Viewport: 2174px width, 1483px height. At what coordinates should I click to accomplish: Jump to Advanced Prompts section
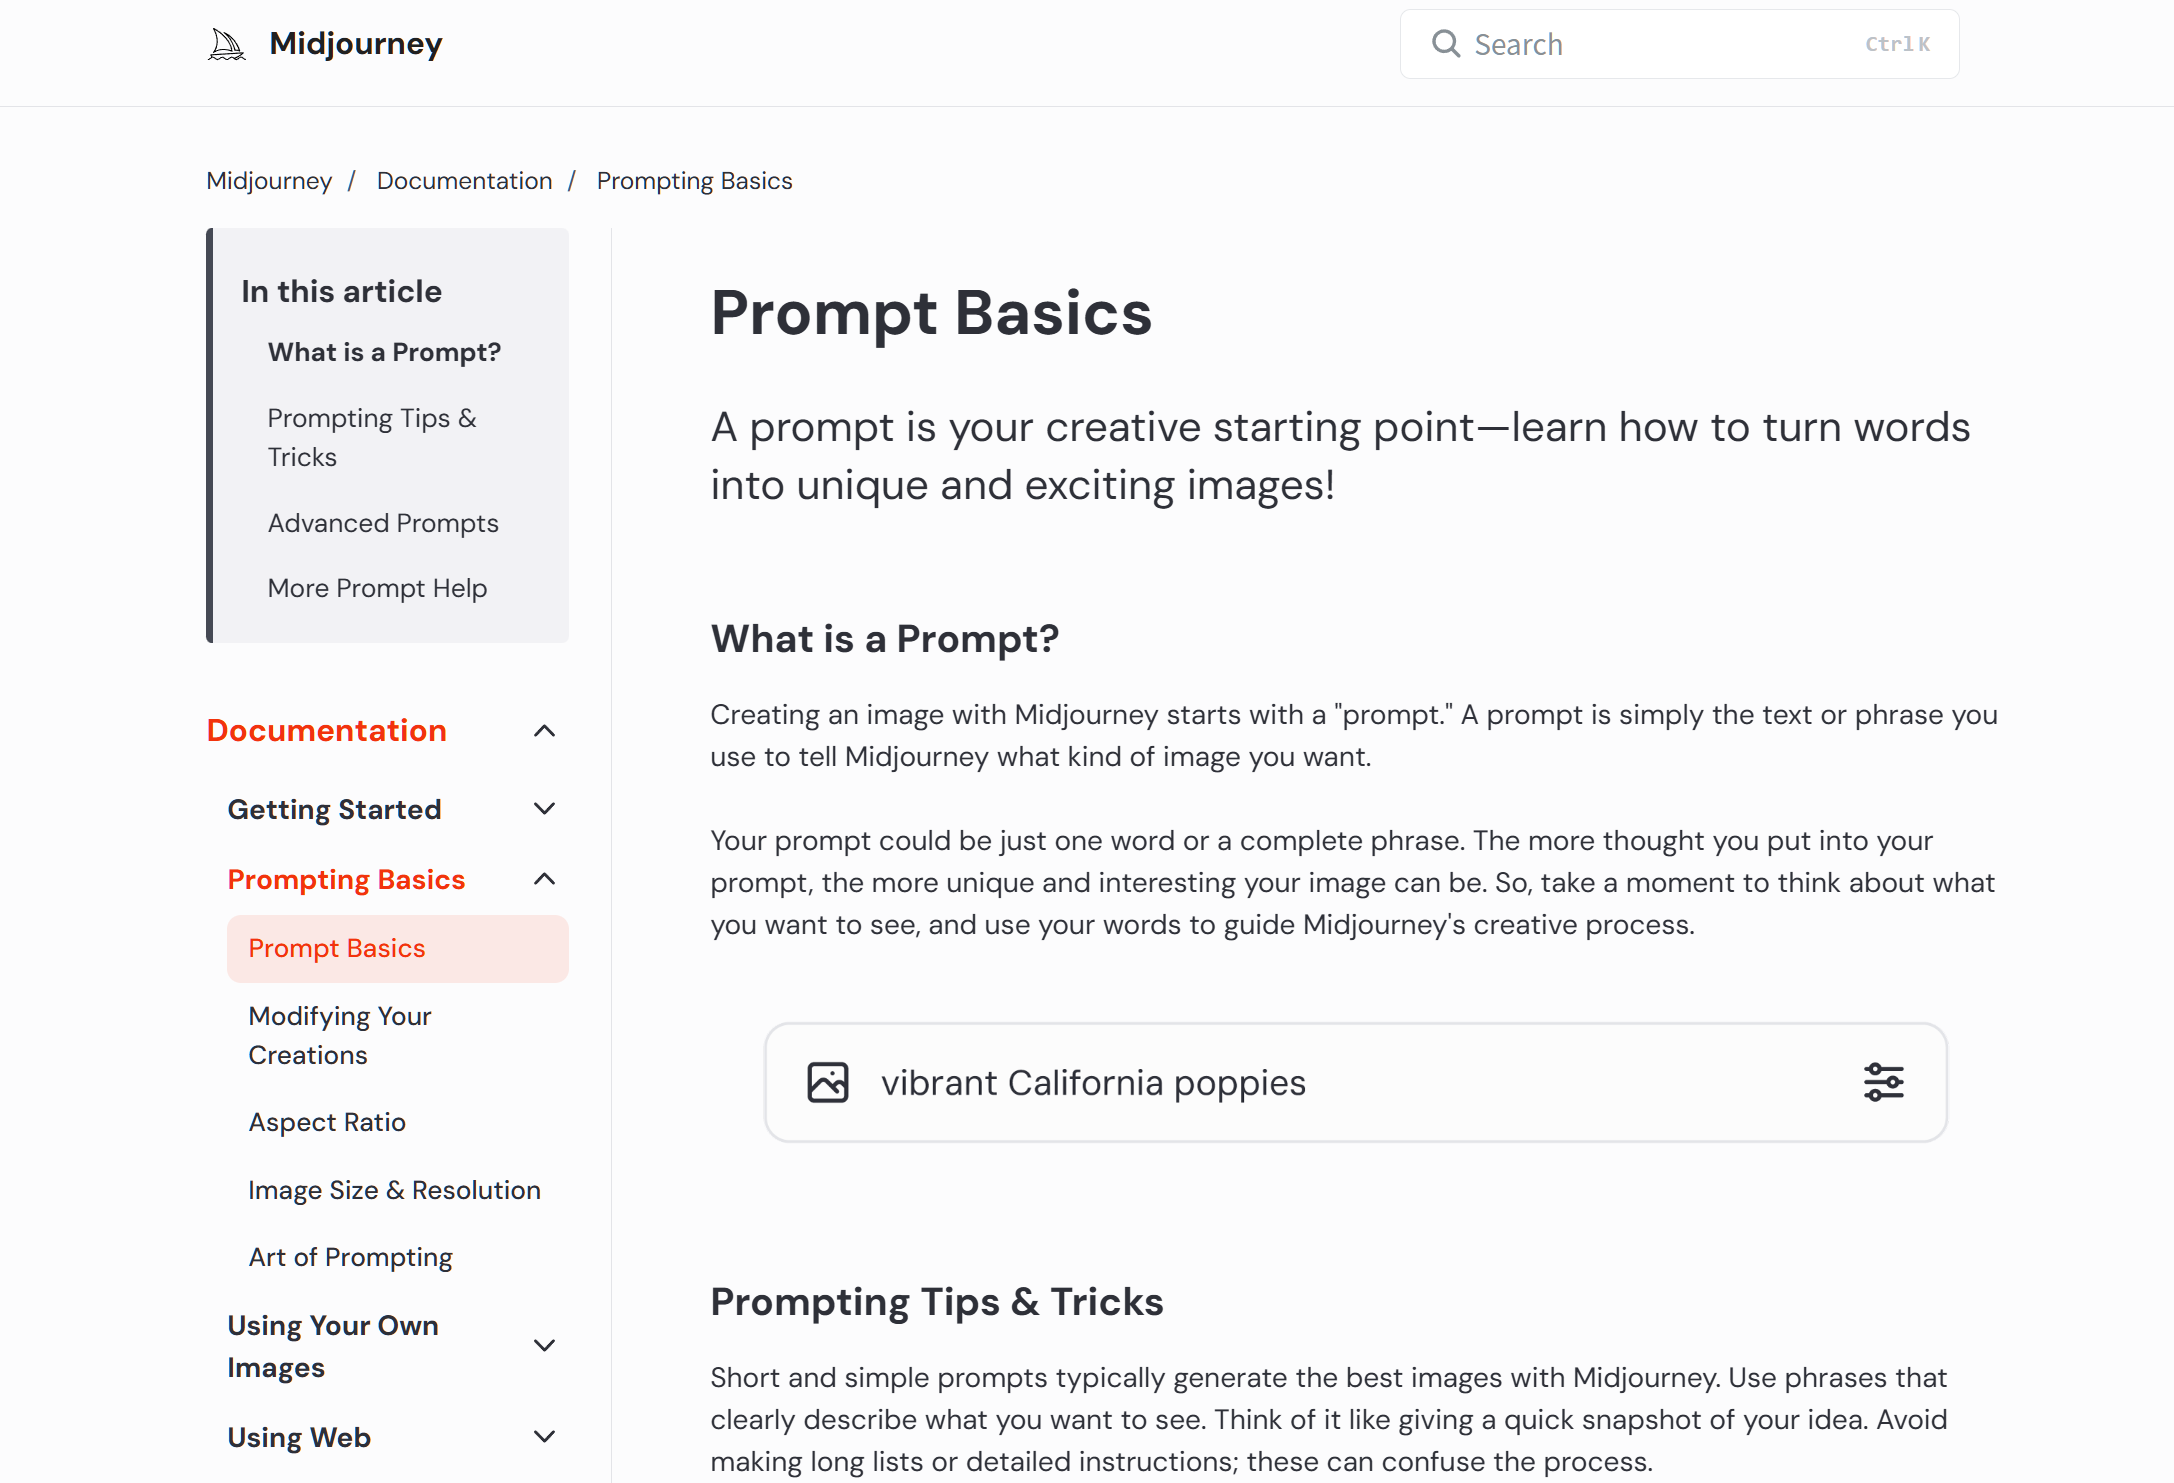pos(383,523)
